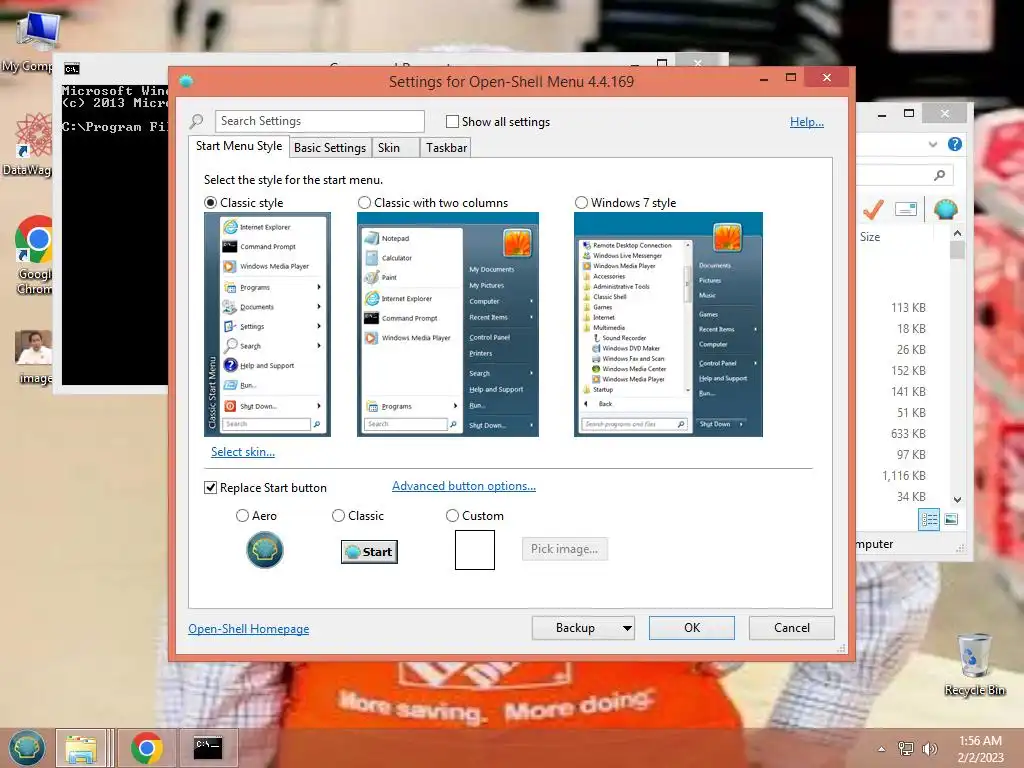Select the Classic style radio button
Viewport: 1024px width, 768px height.
click(211, 202)
